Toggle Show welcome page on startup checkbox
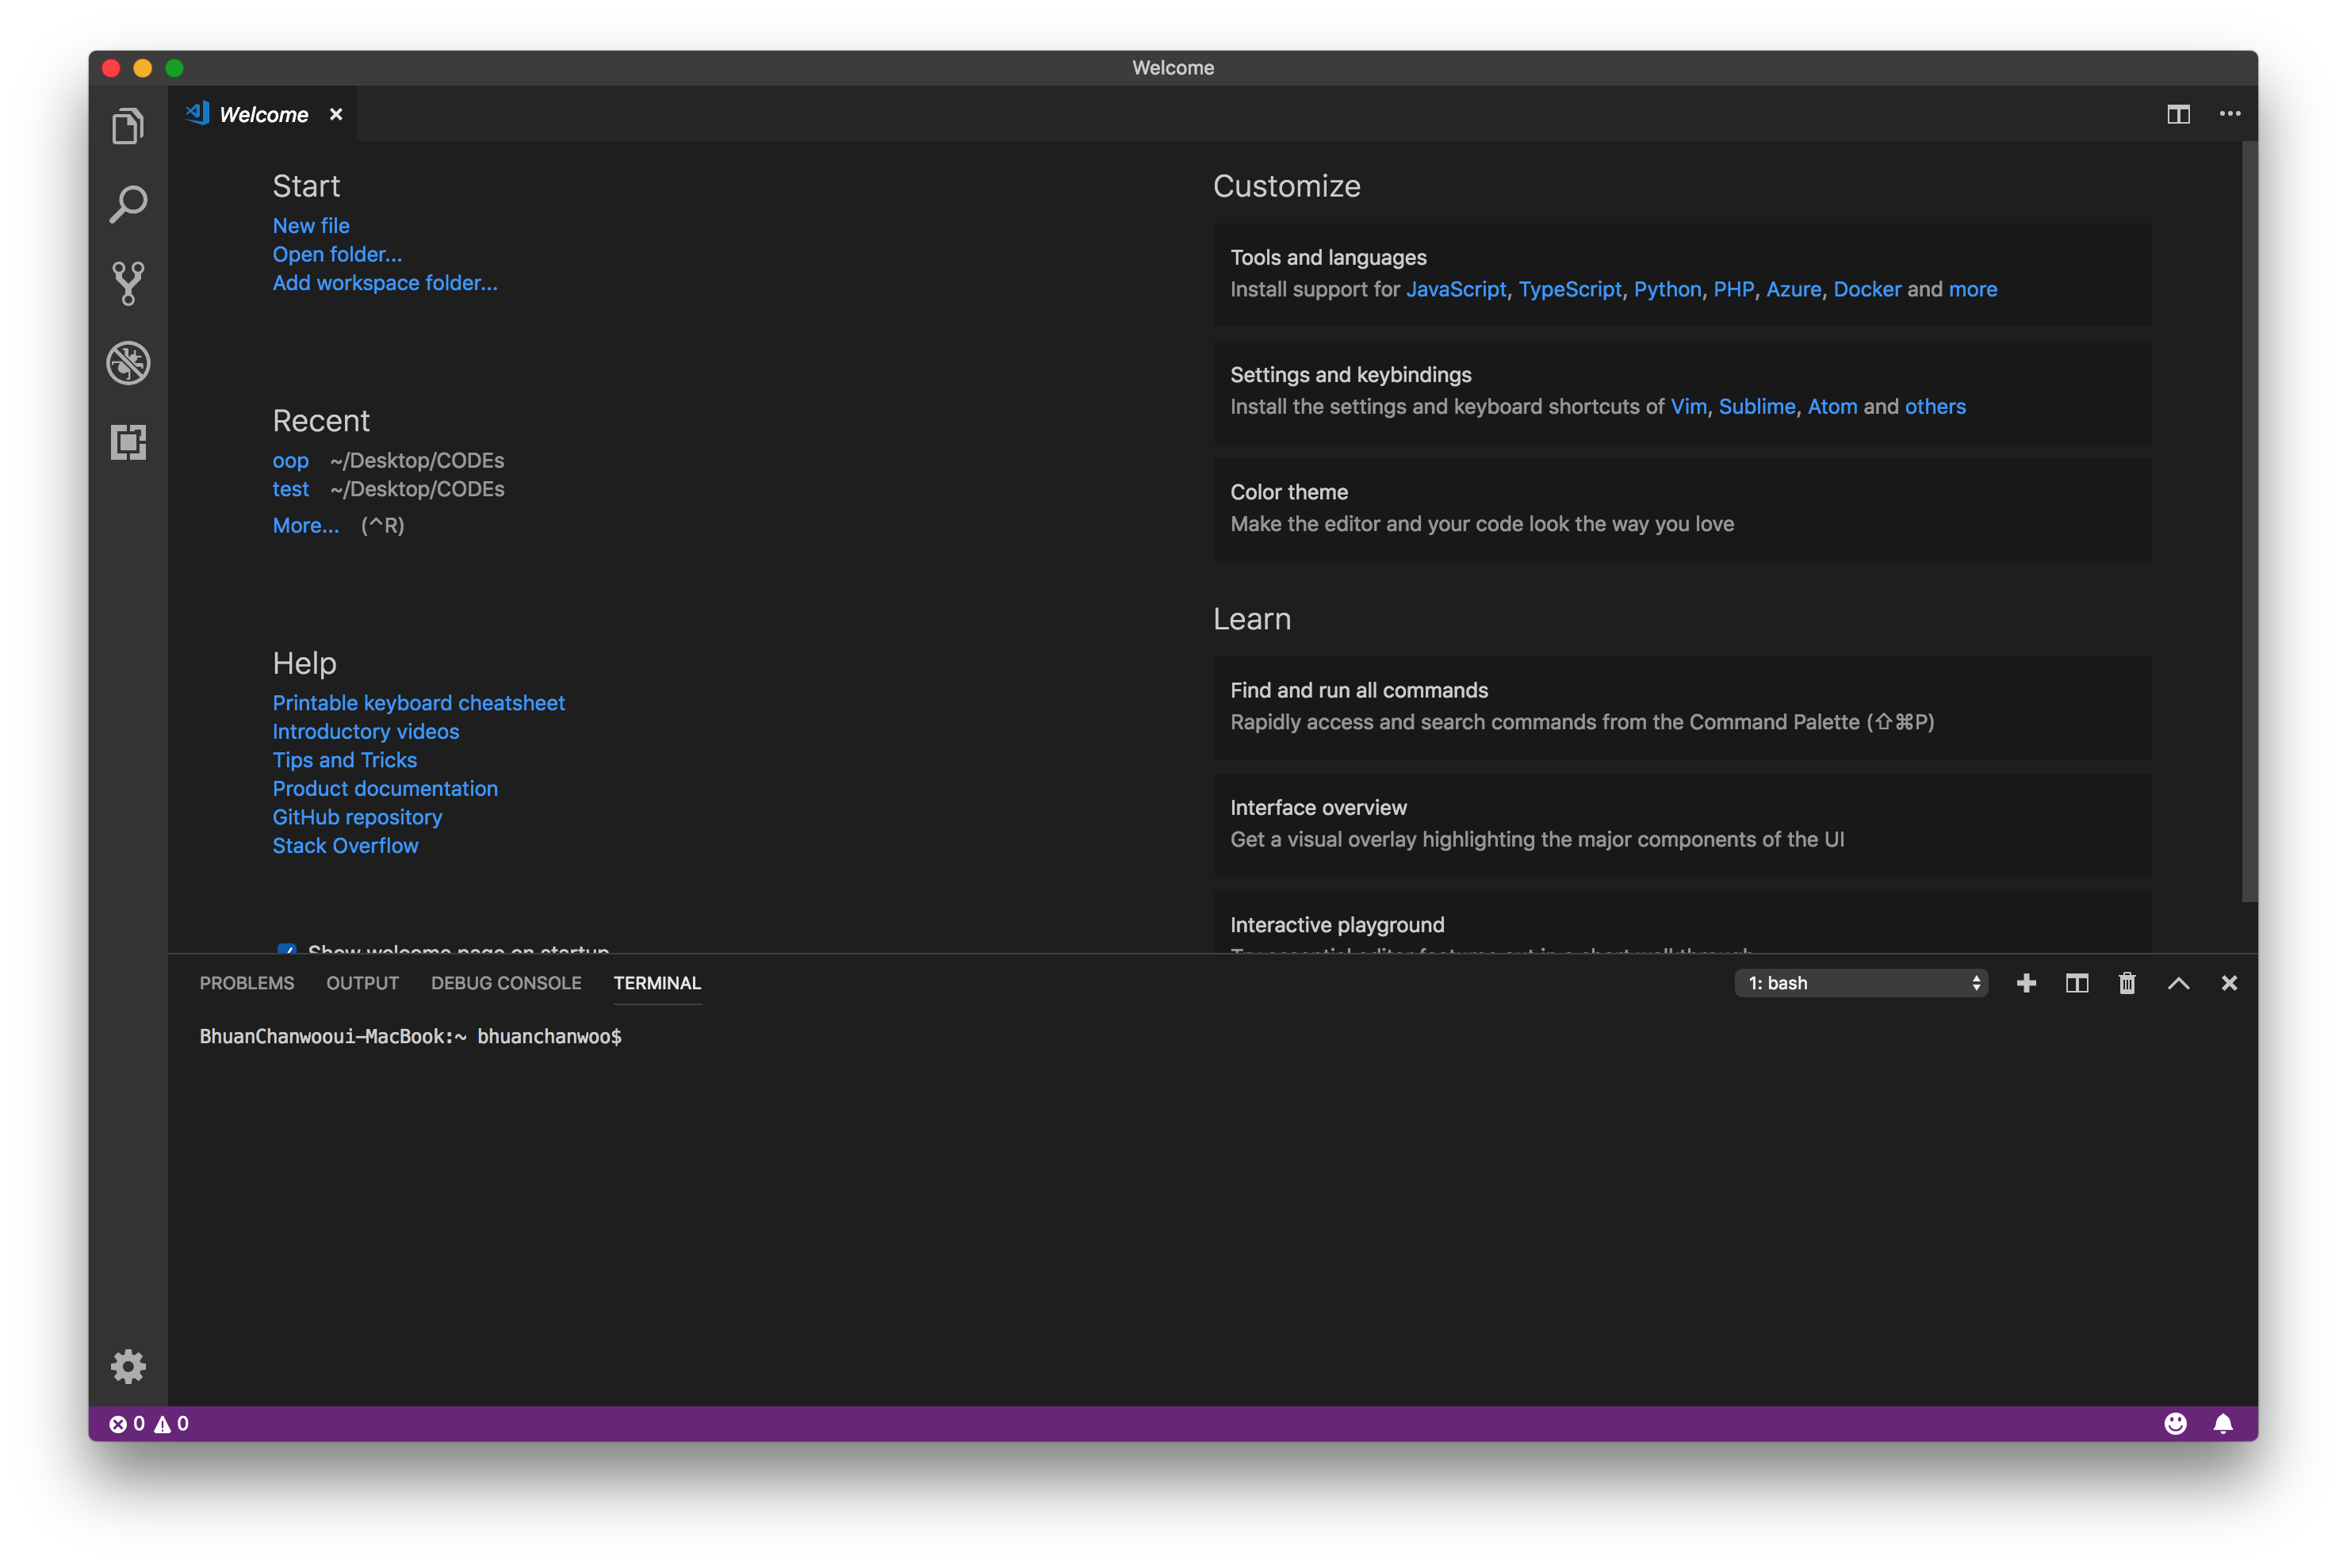The width and height of the screenshot is (2347, 1568). tap(287, 948)
